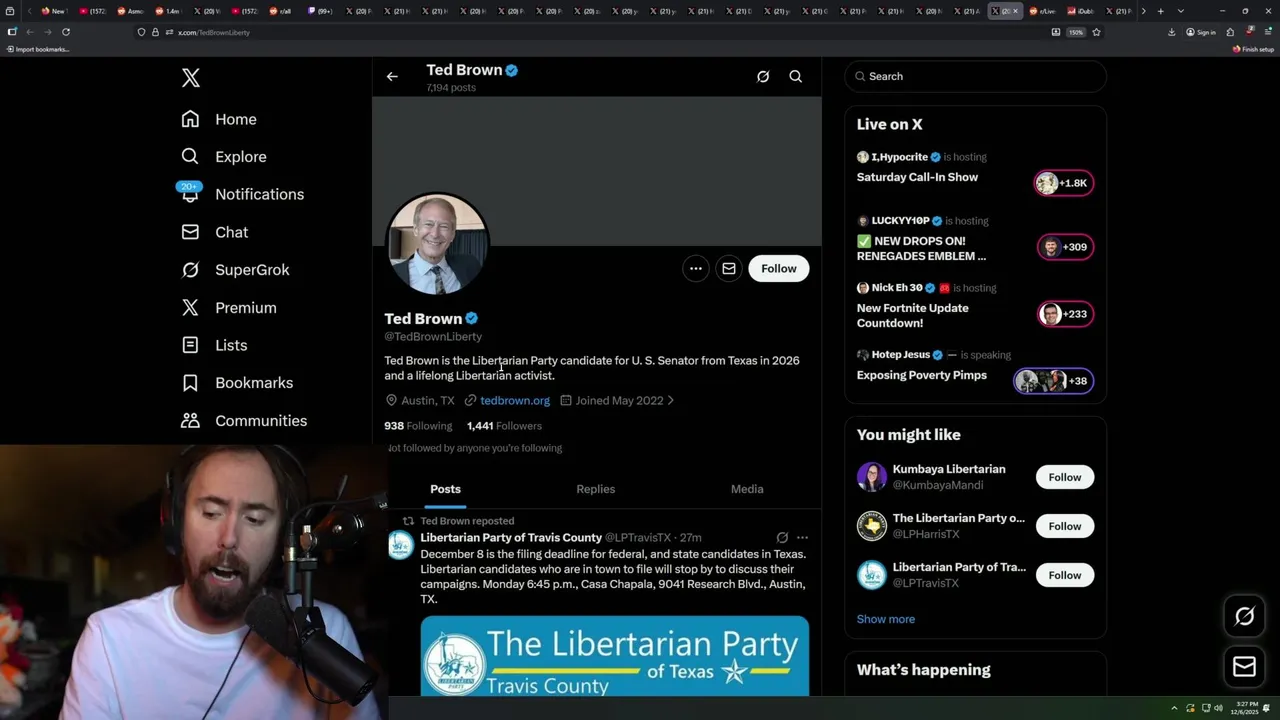Click the I,Hypocrite host name

(x=900, y=157)
